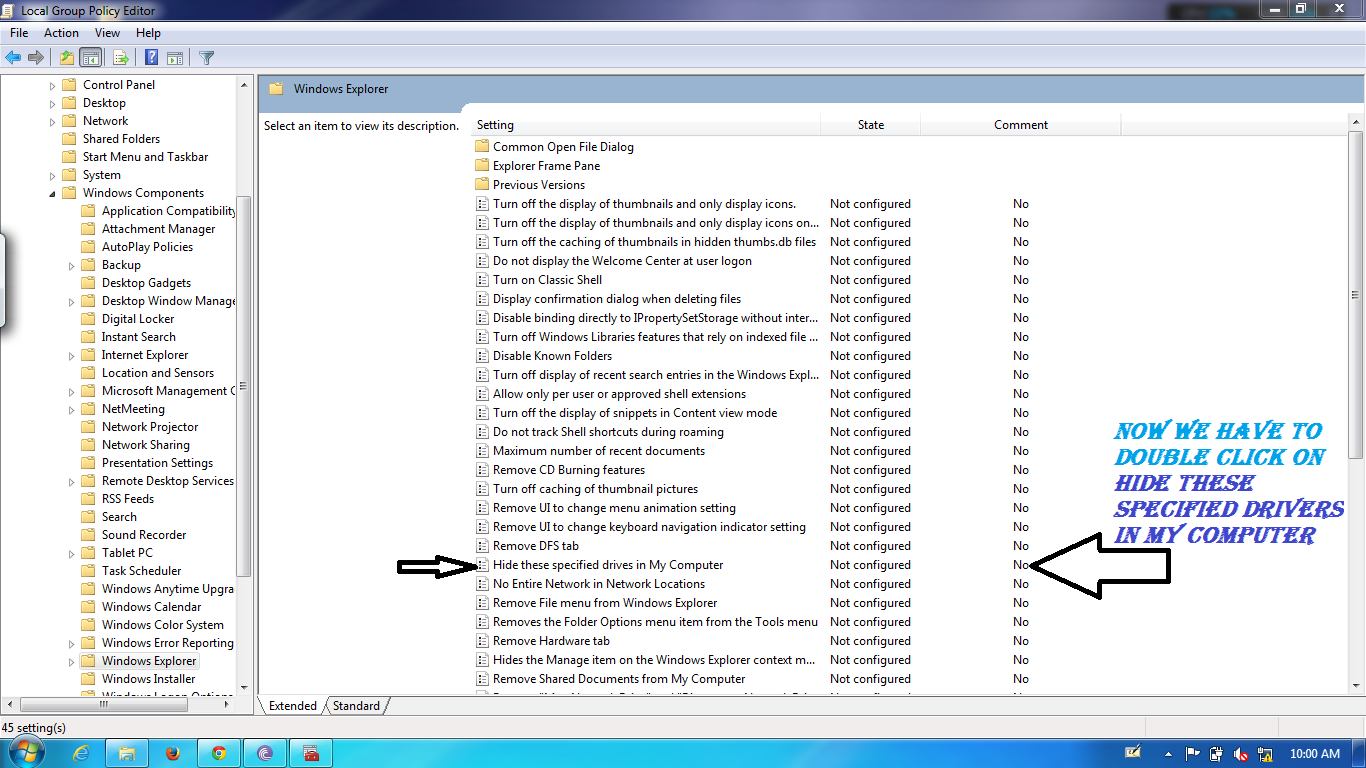Switch to the Standard tab
Screen dimensions: 1366x768
356,706
